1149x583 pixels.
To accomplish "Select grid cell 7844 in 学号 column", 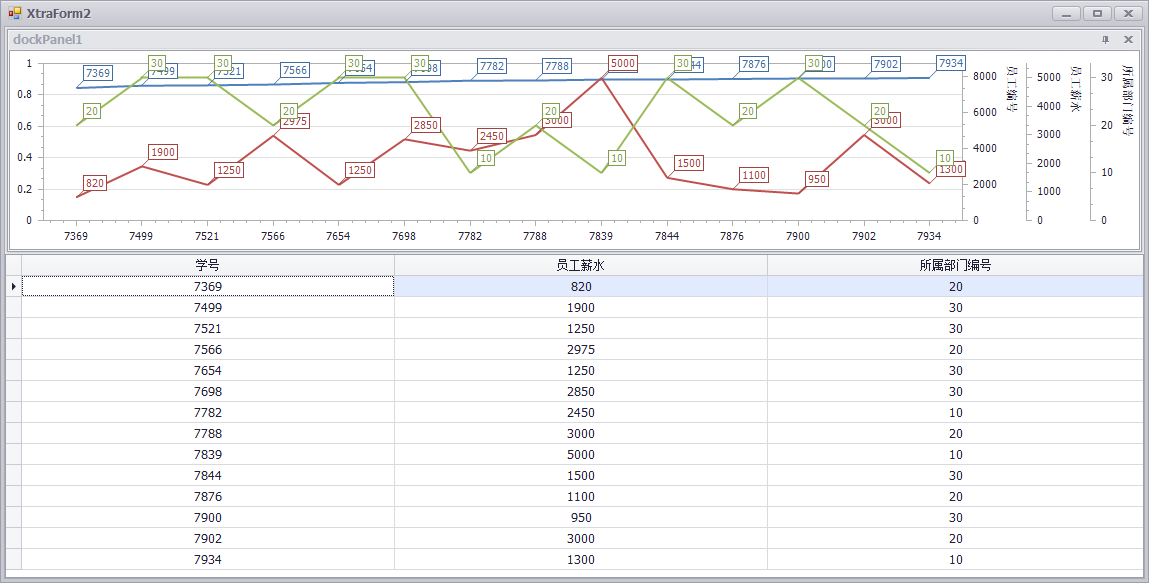I will [x=207, y=475].
